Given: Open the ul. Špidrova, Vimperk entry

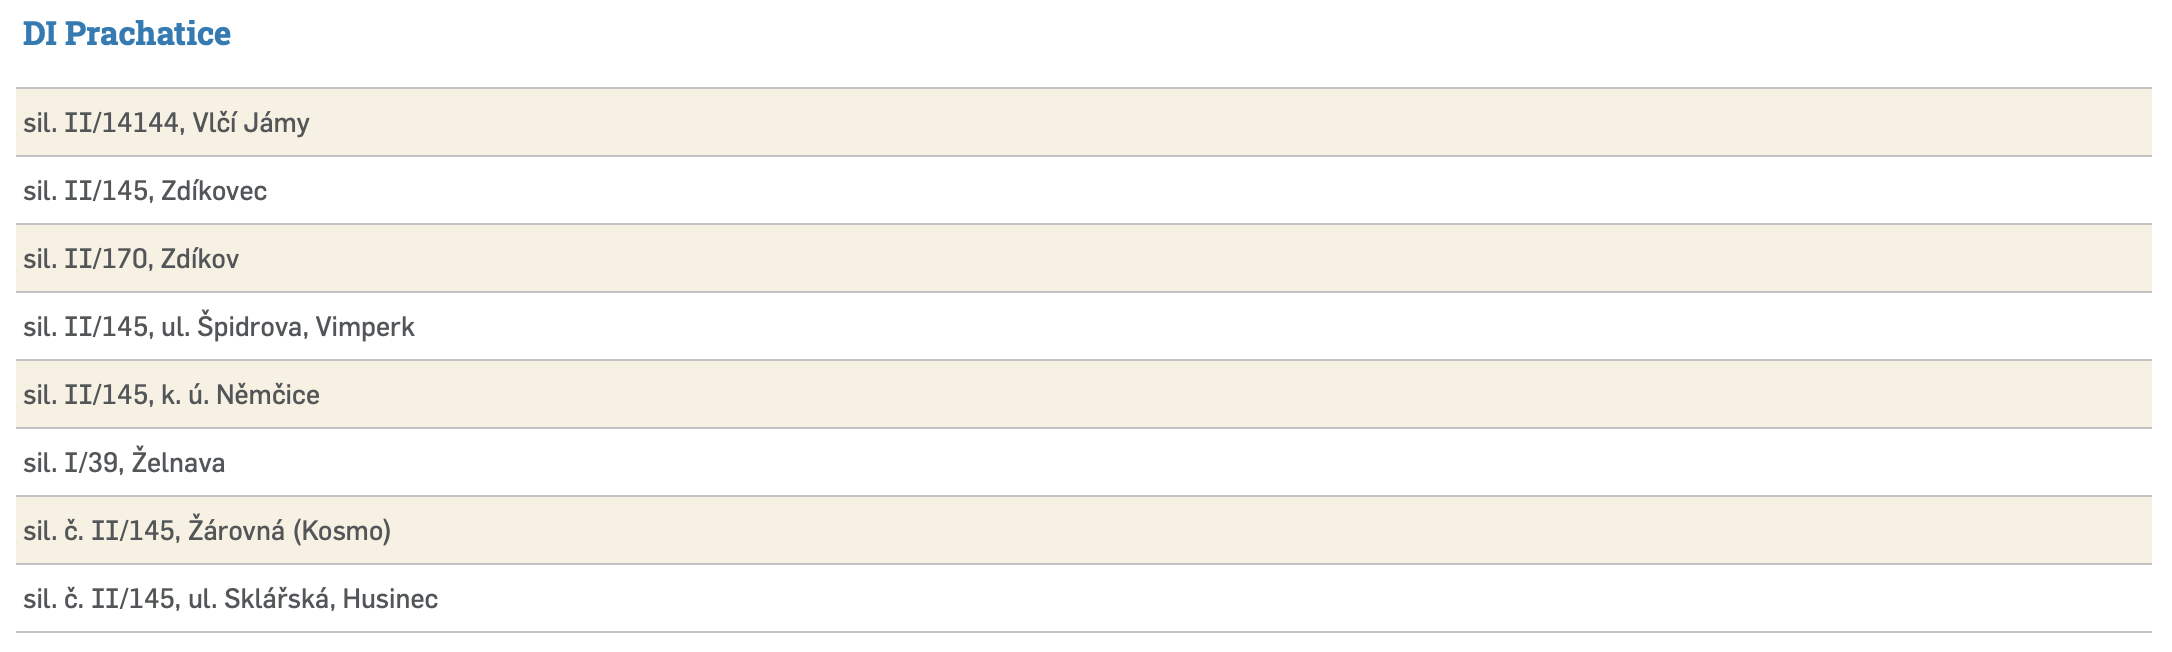Looking at the screenshot, I should tap(218, 327).
